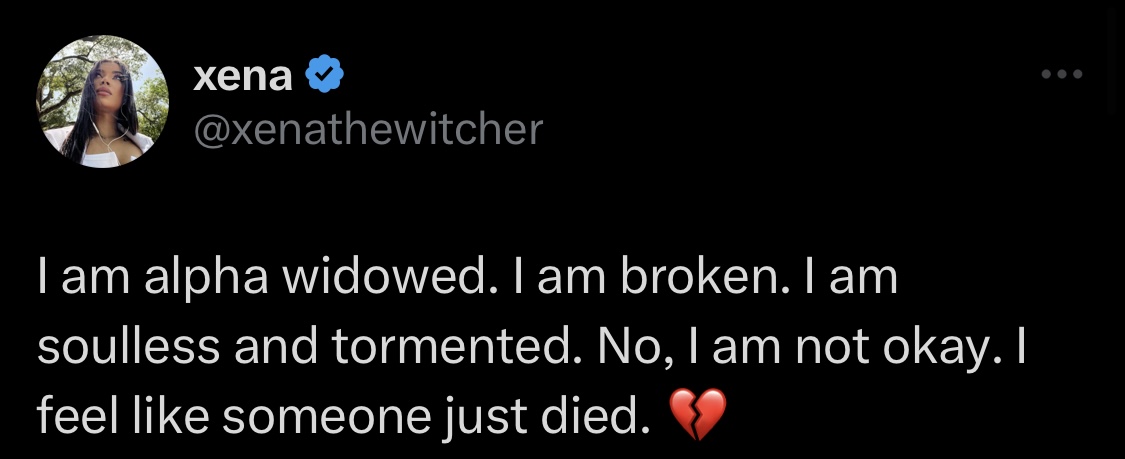Click the broken heart emoji
This screenshot has width=1125, height=459.
[697, 415]
